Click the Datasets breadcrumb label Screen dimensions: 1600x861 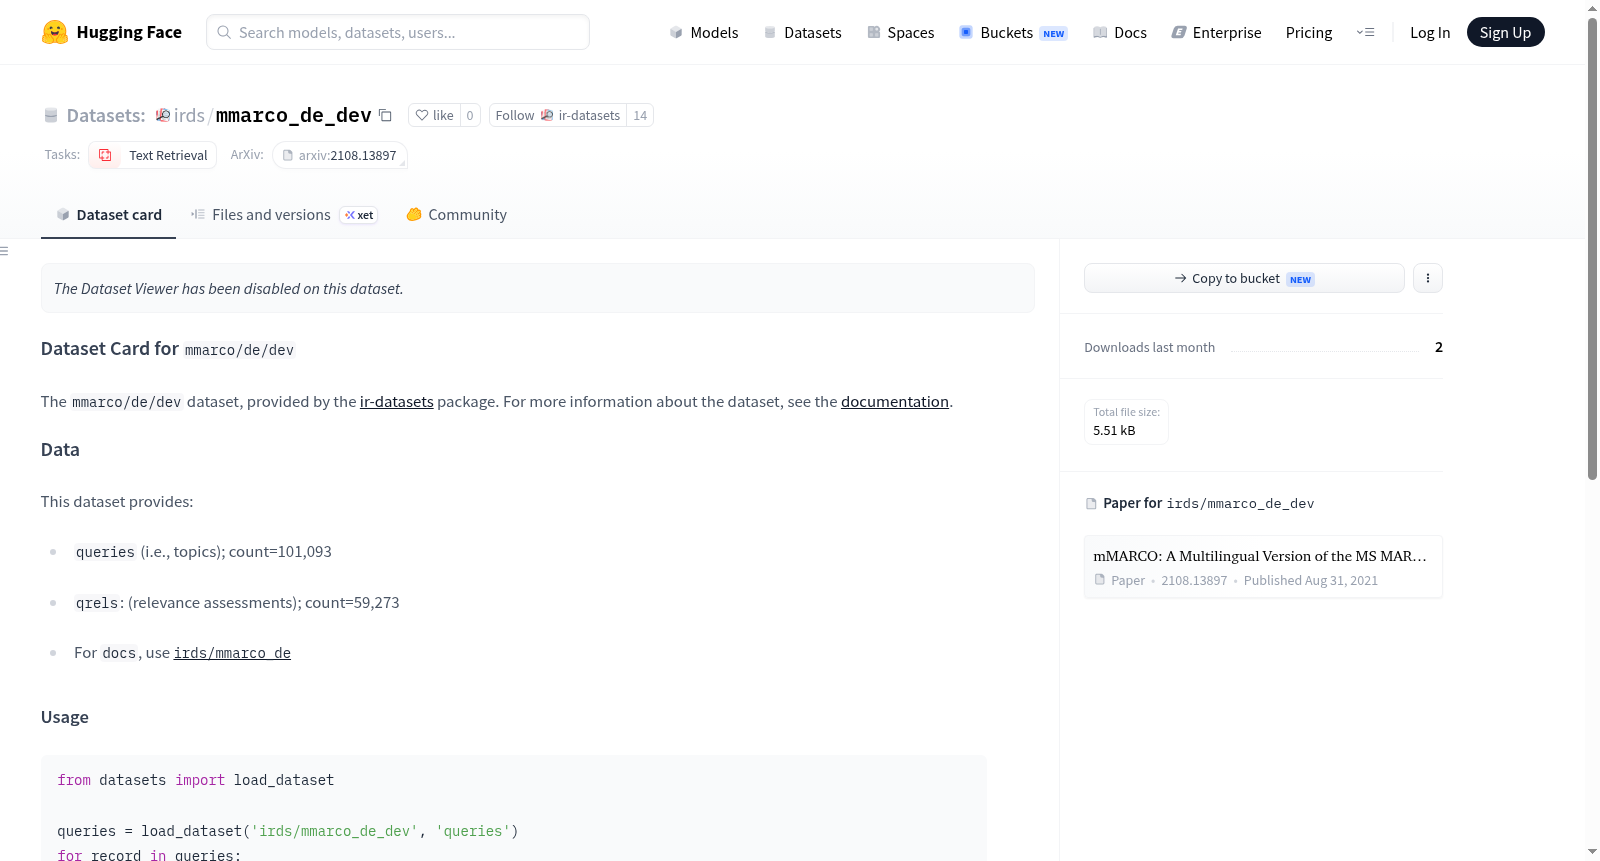tap(106, 116)
